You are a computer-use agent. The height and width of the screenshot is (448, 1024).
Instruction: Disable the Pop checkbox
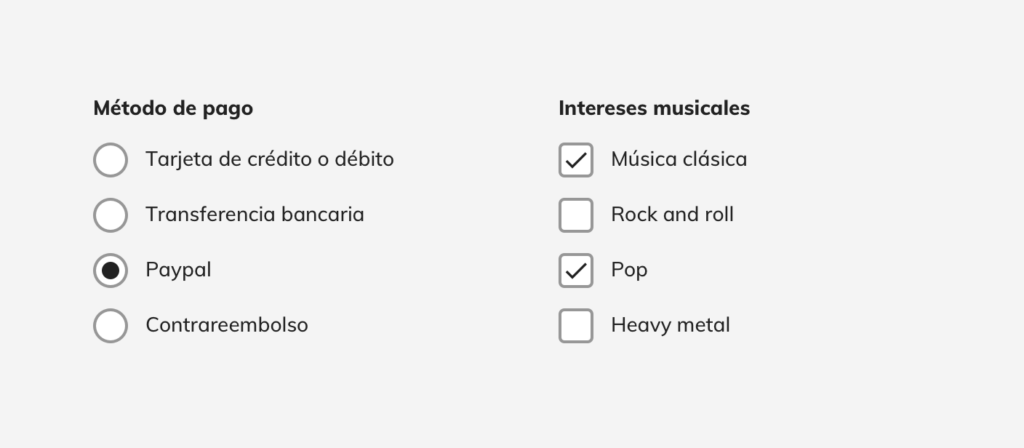(576, 270)
